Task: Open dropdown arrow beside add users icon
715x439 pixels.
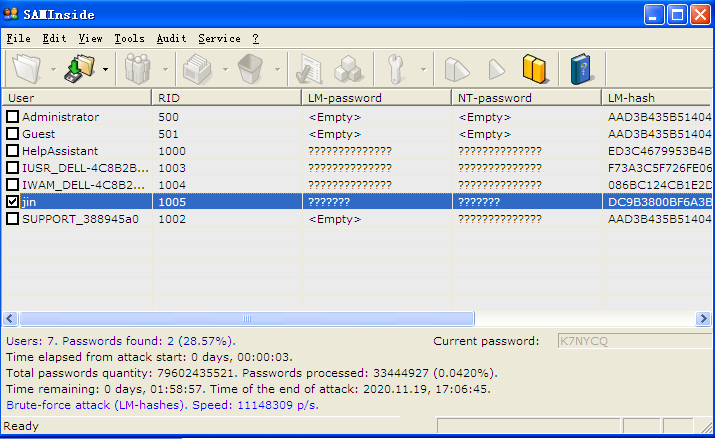Action: 166,70
